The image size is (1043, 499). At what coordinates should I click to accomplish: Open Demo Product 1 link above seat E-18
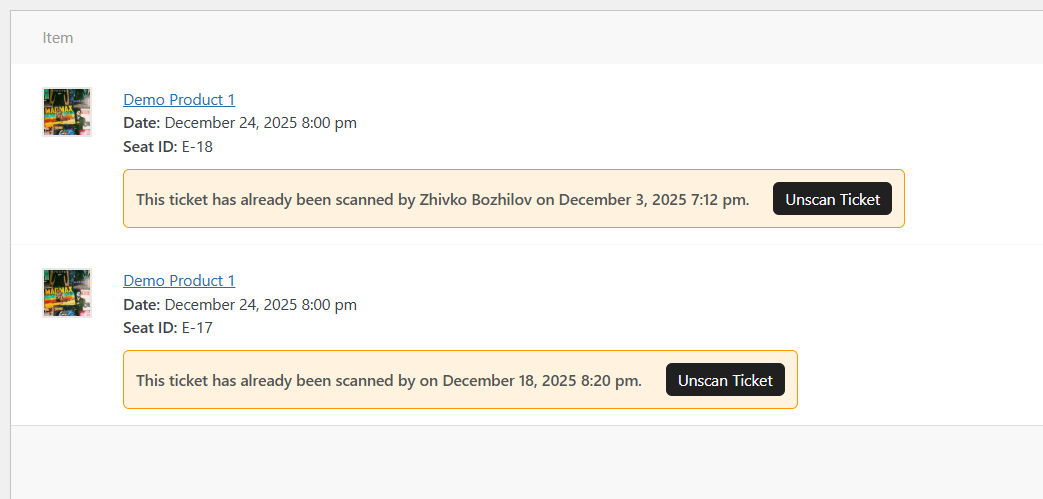coord(179,99)
